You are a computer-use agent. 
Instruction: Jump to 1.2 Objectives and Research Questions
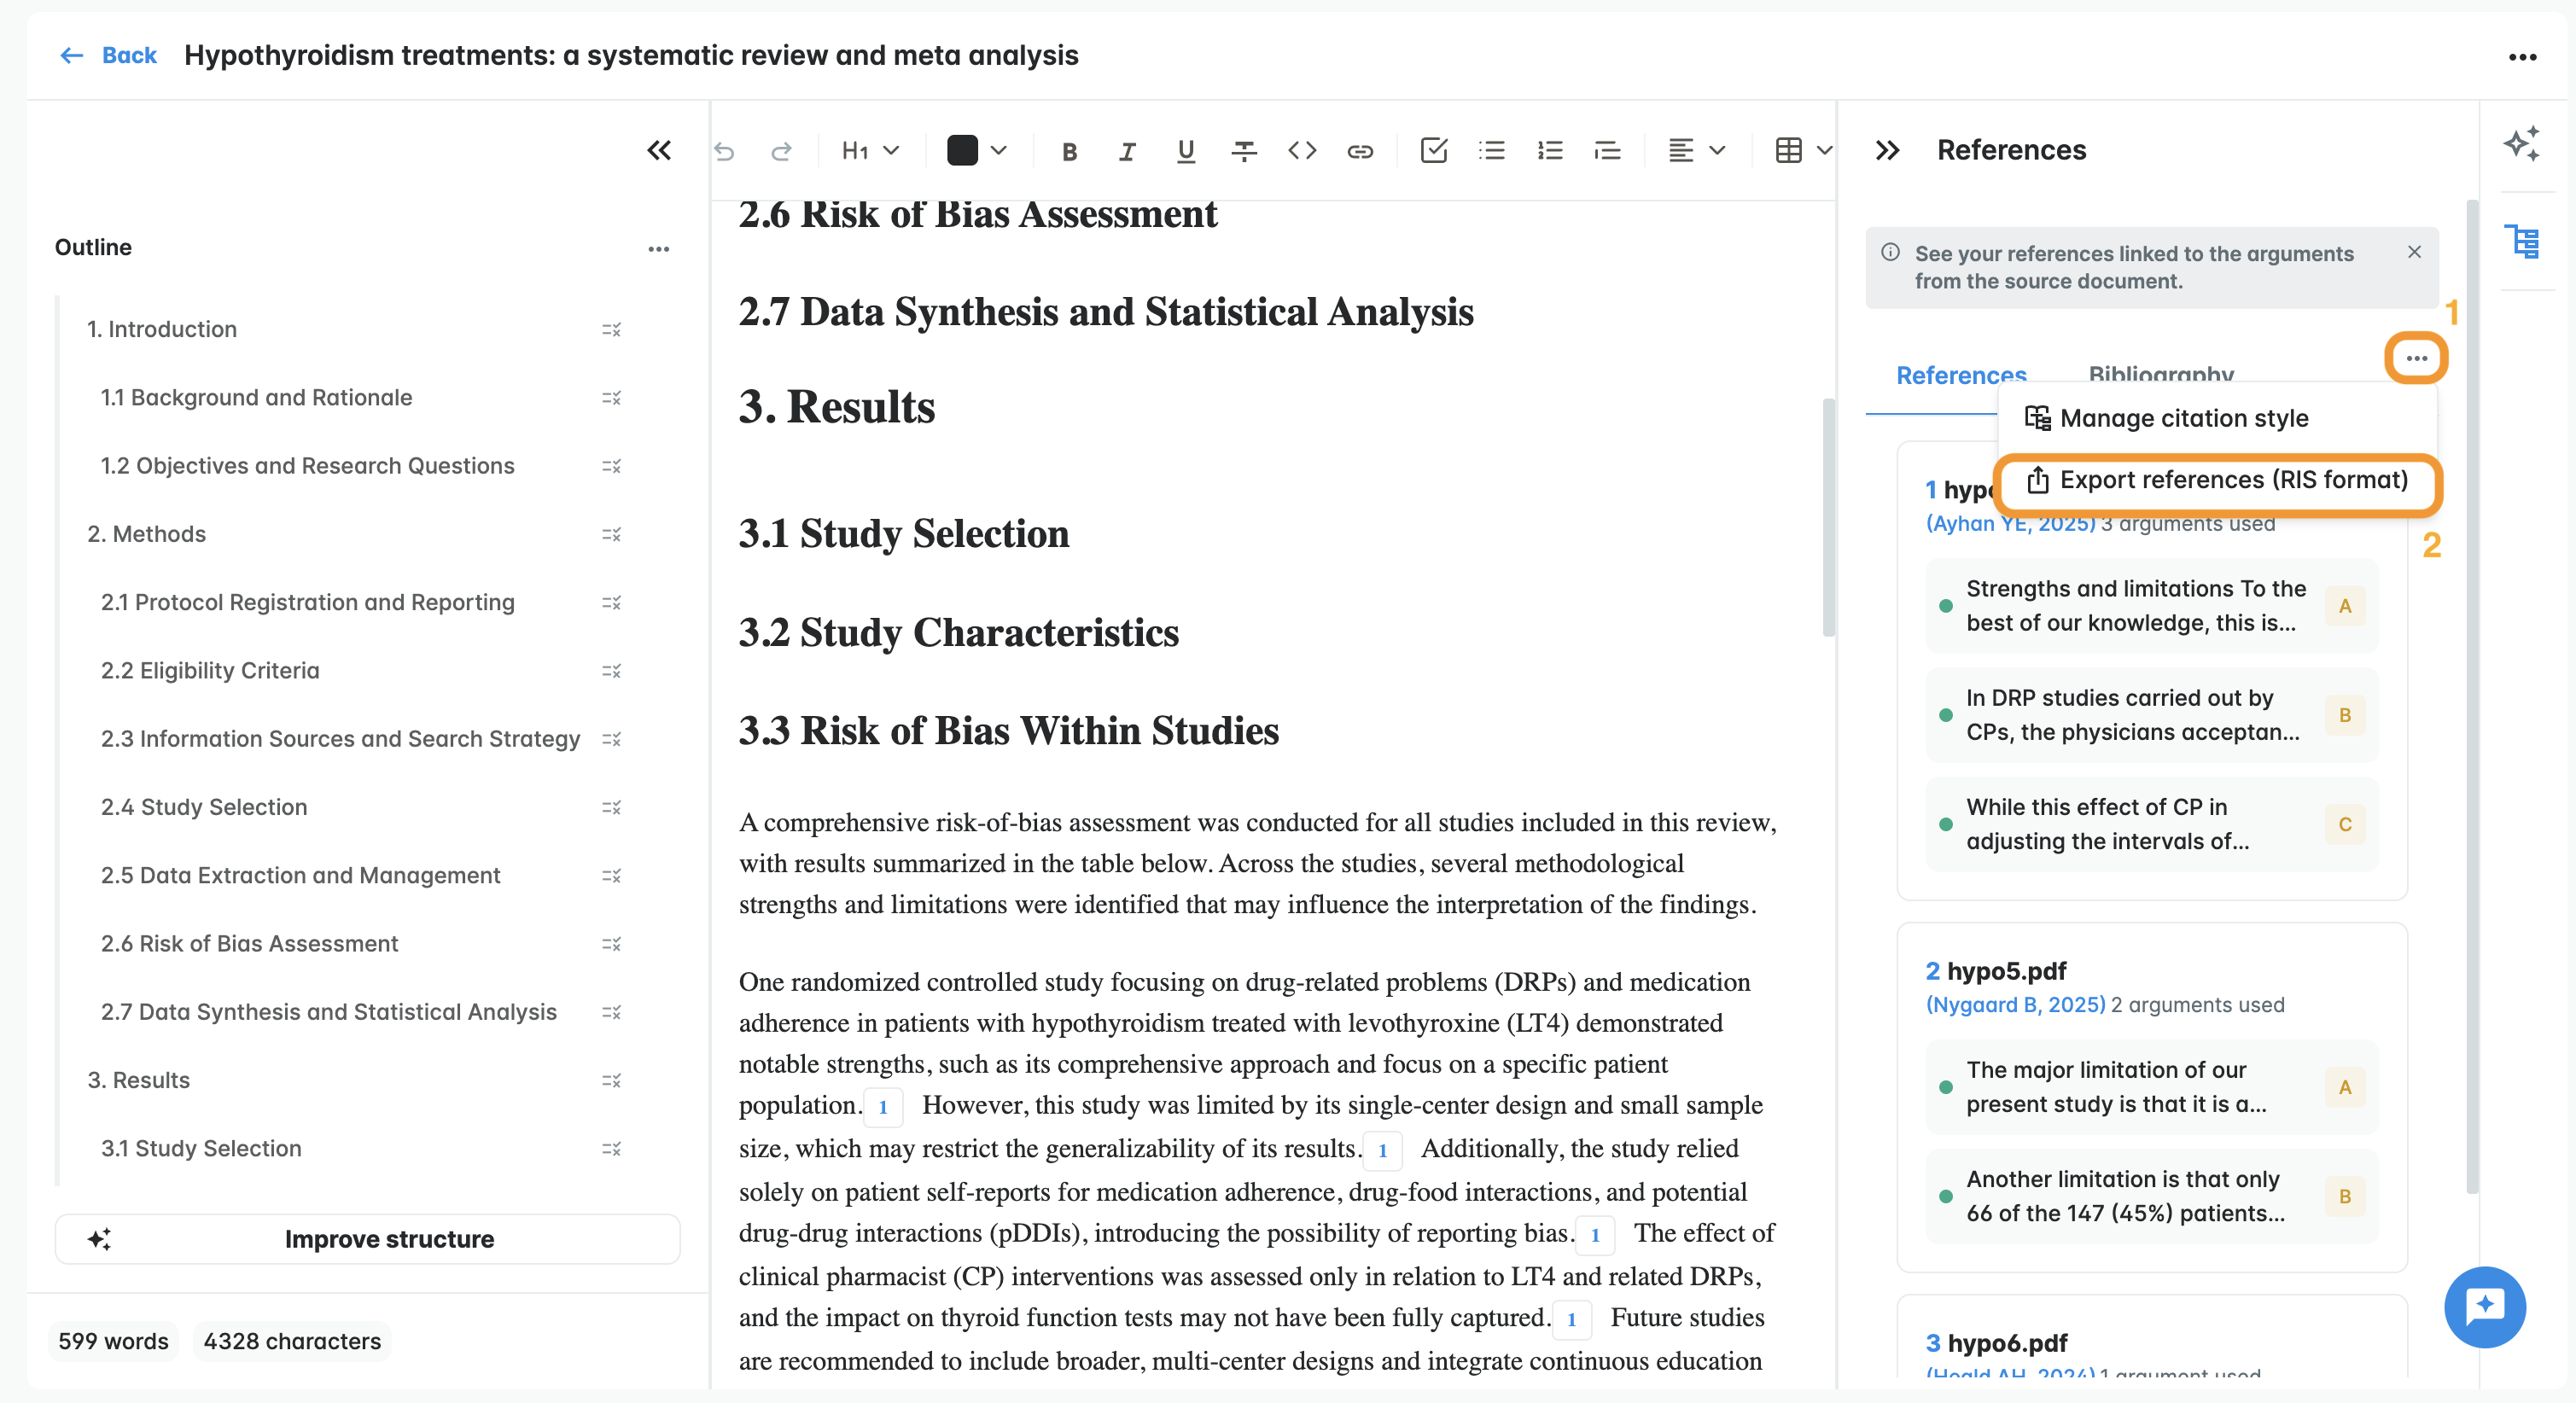pyautogui.click(x=307, y=466)
